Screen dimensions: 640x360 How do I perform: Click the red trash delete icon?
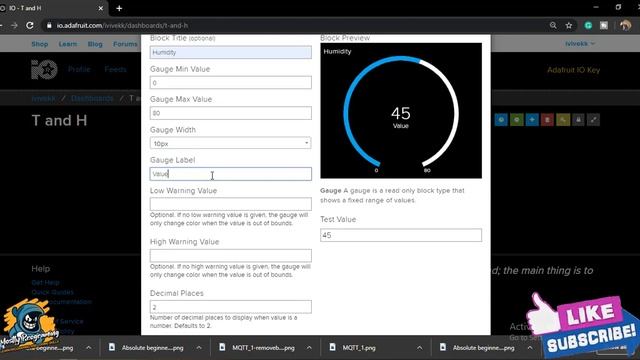(x=547, y=120)
